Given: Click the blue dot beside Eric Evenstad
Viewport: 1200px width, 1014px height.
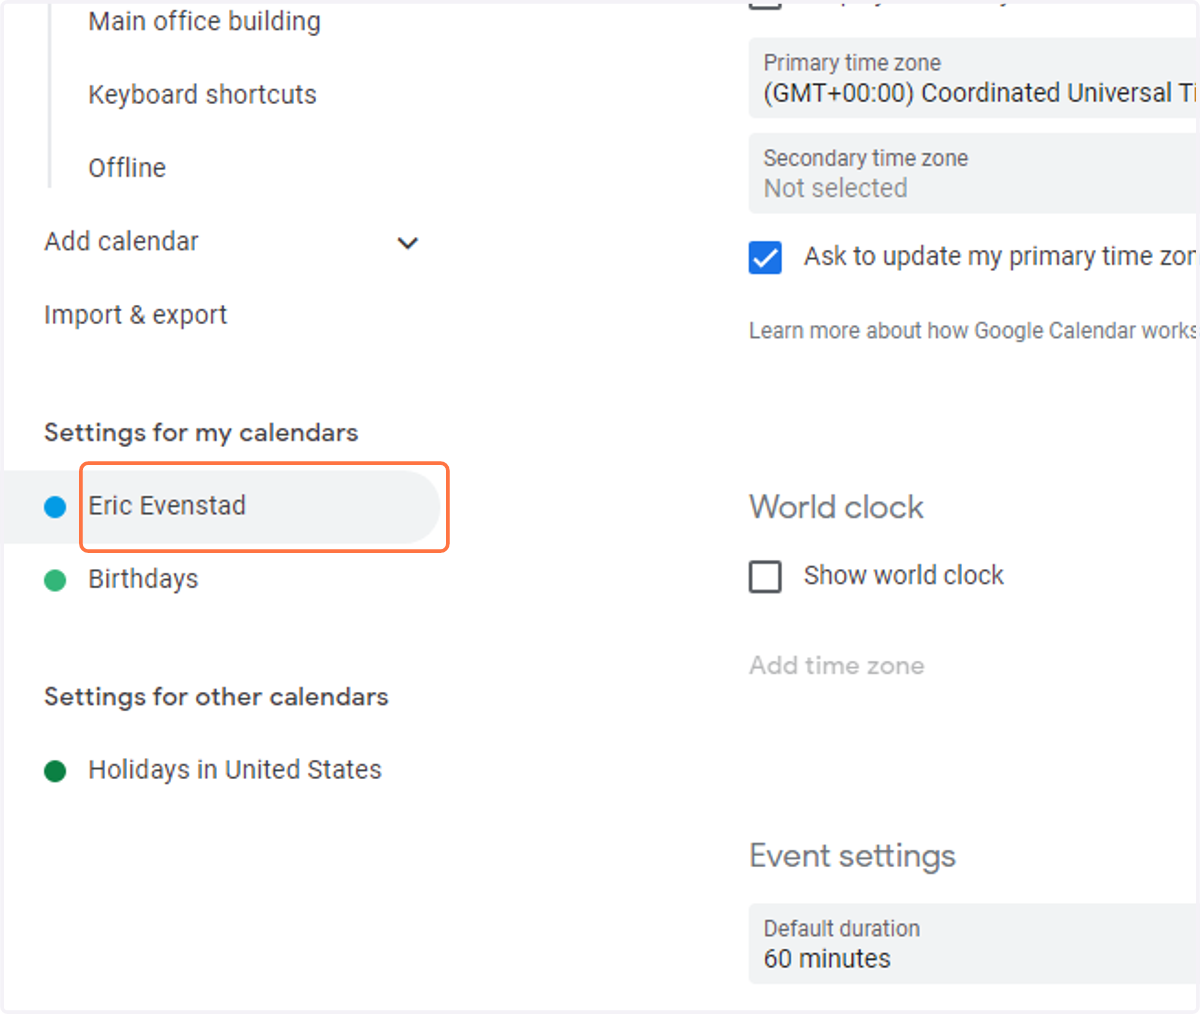Looking at the screenshot, I should coord(55,507).
